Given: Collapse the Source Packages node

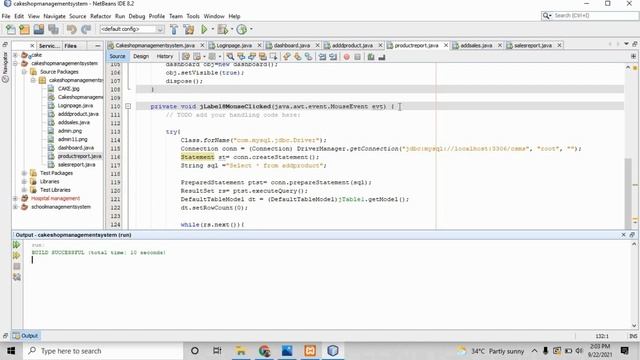Looking at the screenshot, I should [x=24, y=72].
